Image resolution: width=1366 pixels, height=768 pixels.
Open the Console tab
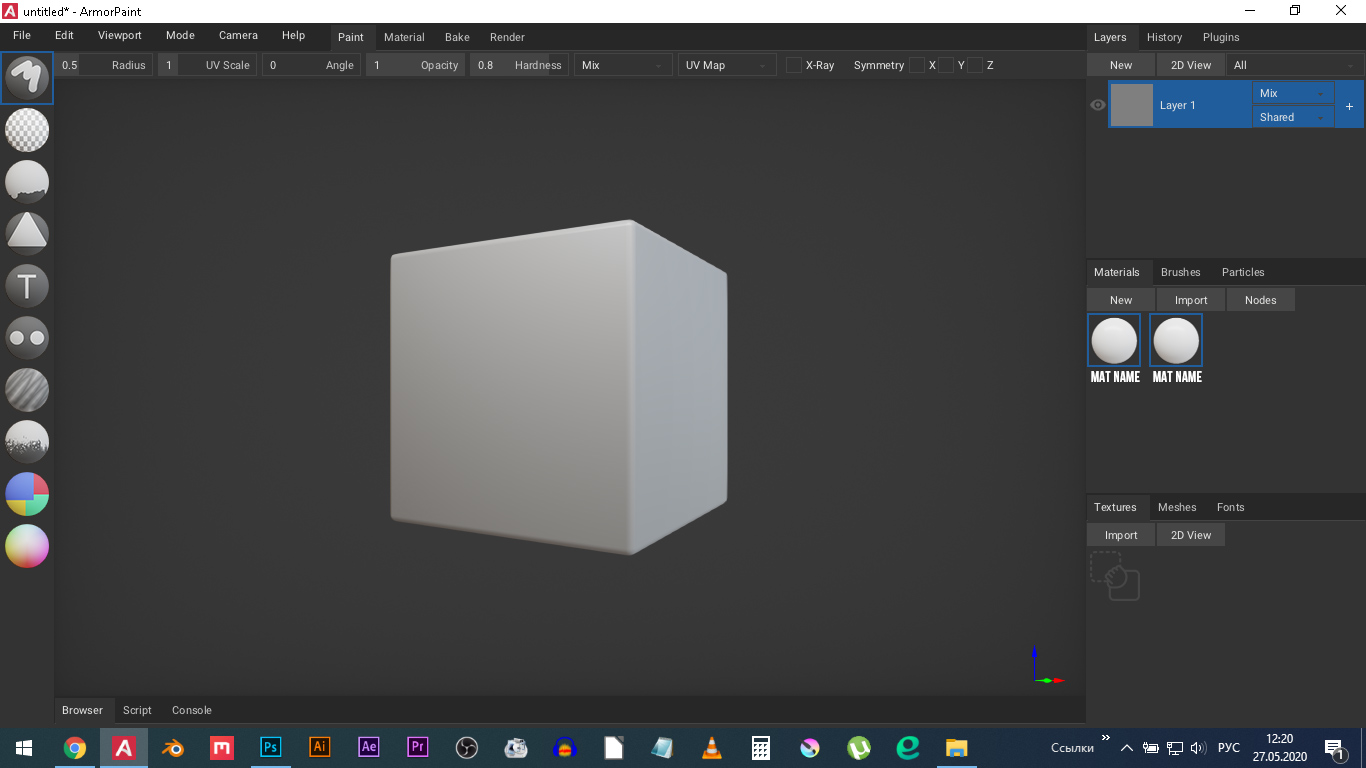pyautogui.click(x=191, y=710)
